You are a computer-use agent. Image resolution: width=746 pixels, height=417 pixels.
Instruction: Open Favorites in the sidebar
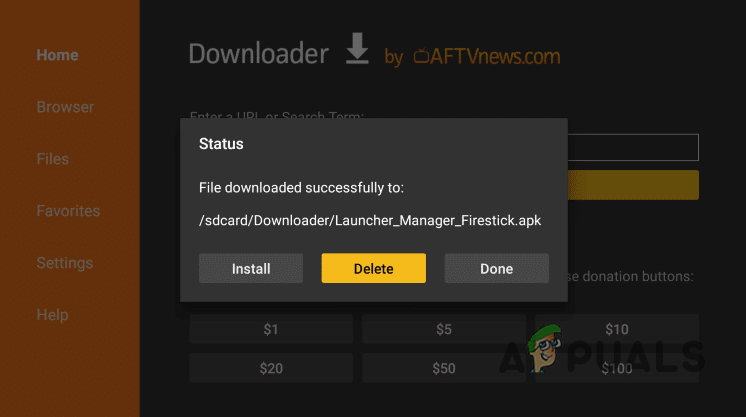pos(68,211)
